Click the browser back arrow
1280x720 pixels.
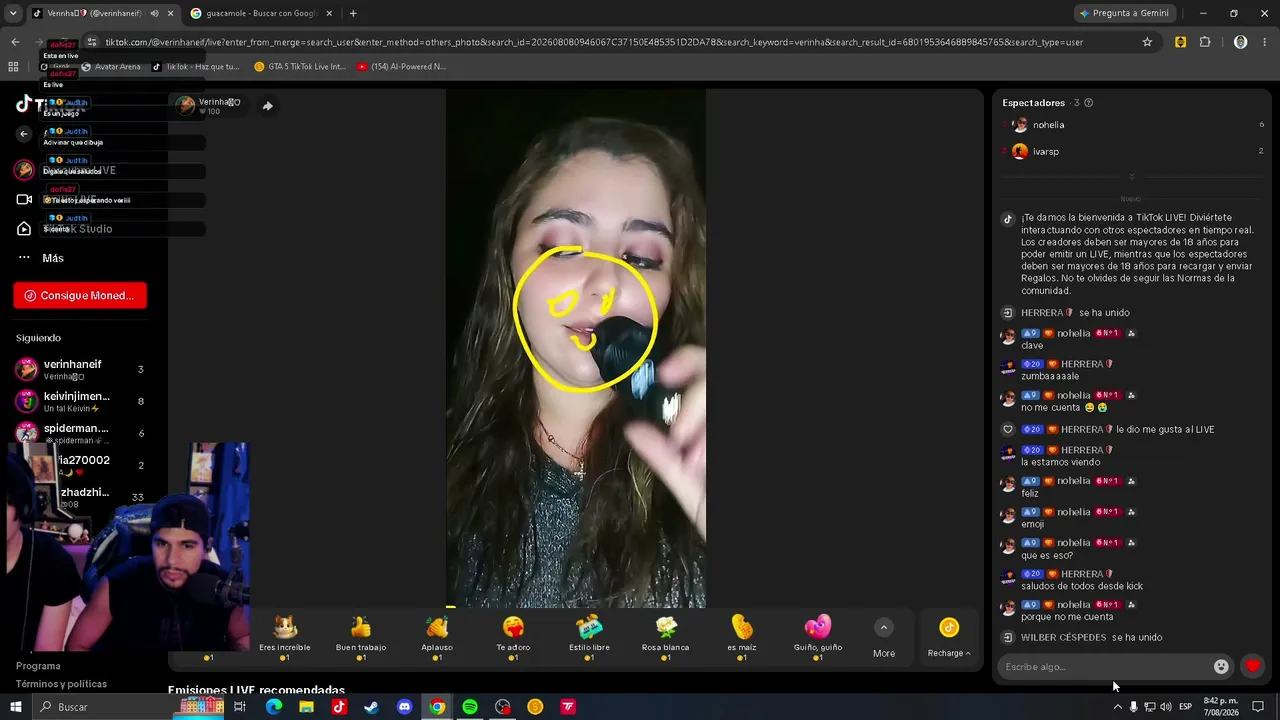pos(15,42)
